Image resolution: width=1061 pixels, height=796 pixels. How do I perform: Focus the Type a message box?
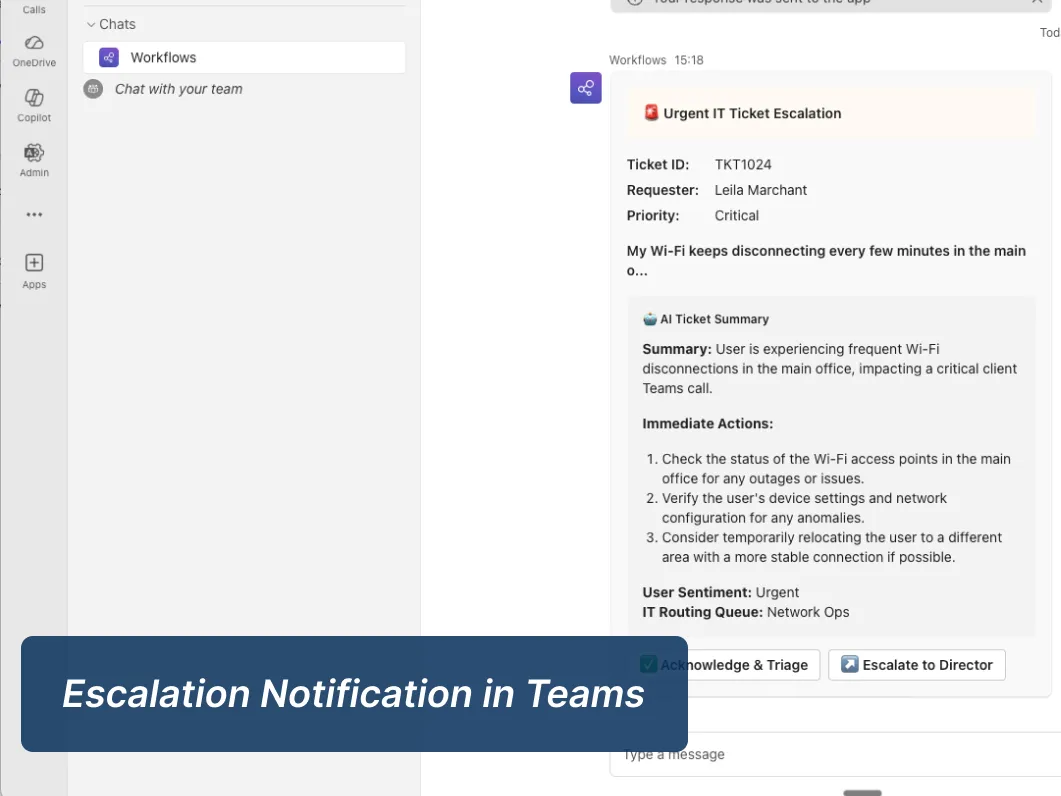pyautogui.click(x=836, y=754)
